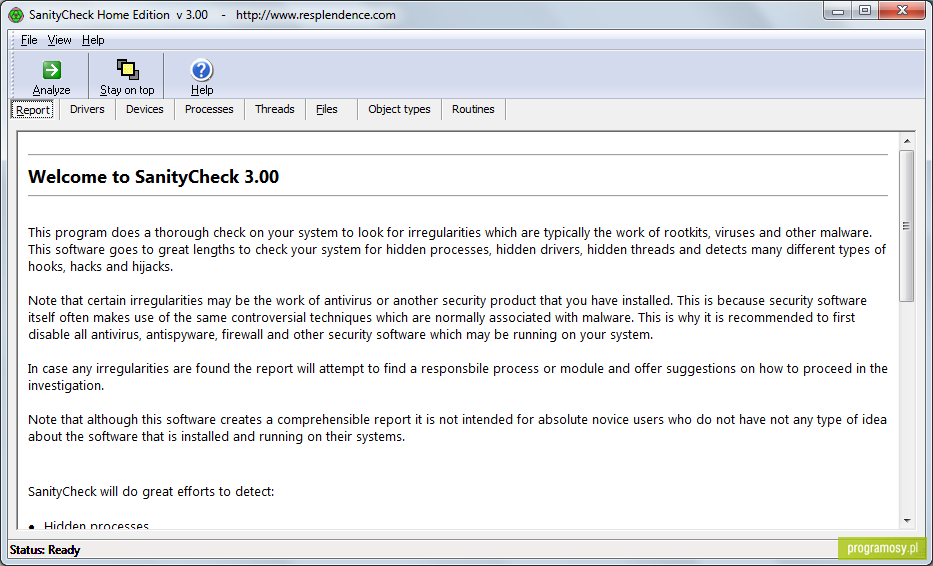Switch to the Routines tab
The width and height of the screenshot is (933, 566).
(473, 110)
